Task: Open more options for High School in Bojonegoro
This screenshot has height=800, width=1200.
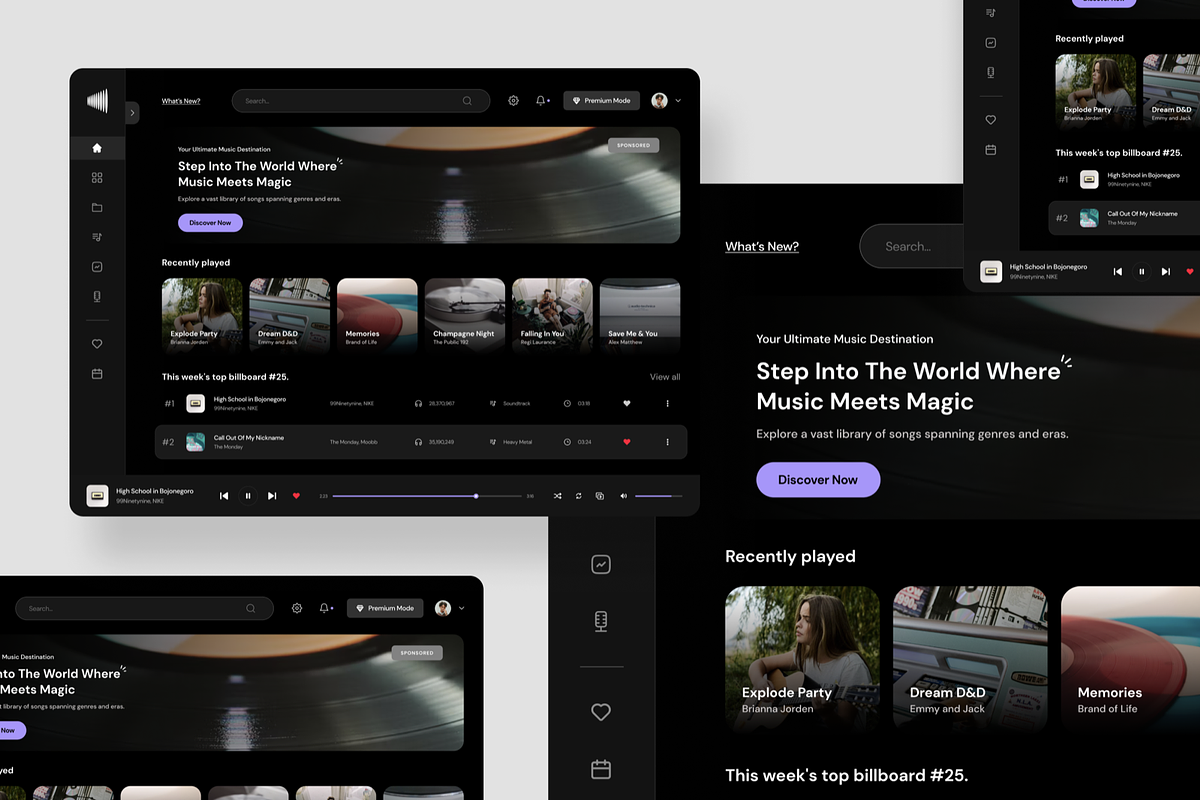Action: coord(667,403)
